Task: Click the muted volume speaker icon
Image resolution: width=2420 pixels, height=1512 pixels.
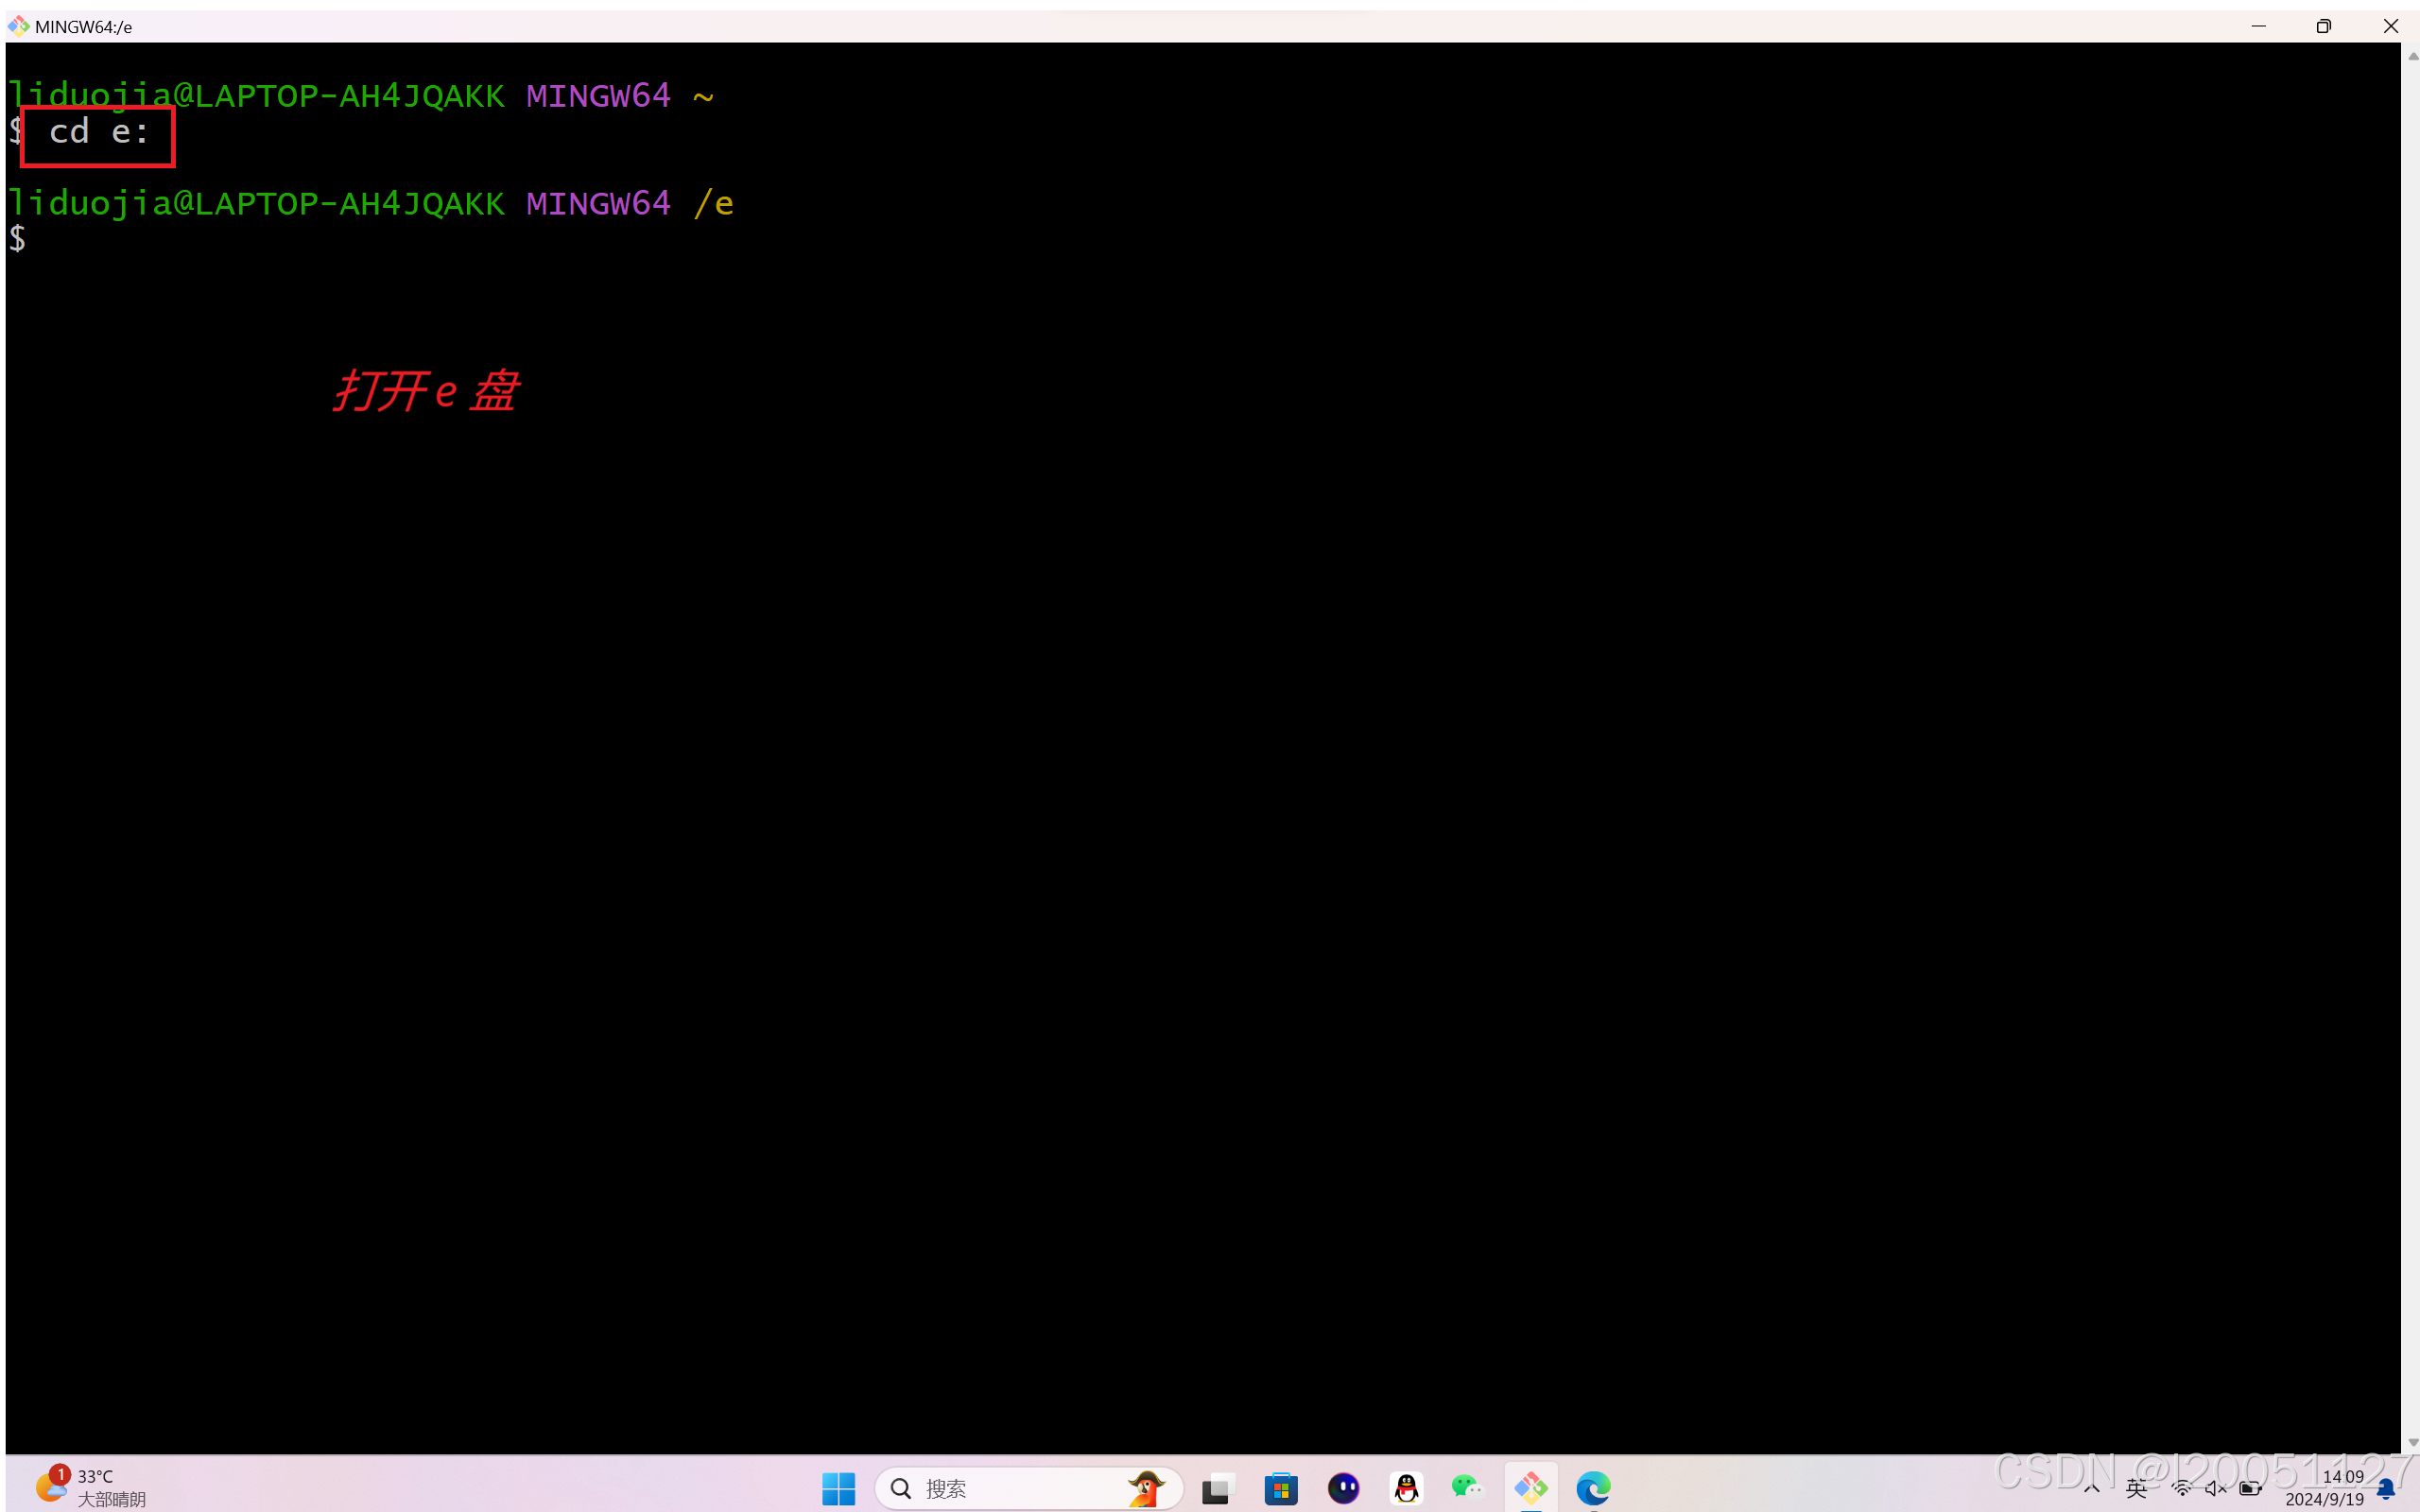Action: point(2215,1489)
